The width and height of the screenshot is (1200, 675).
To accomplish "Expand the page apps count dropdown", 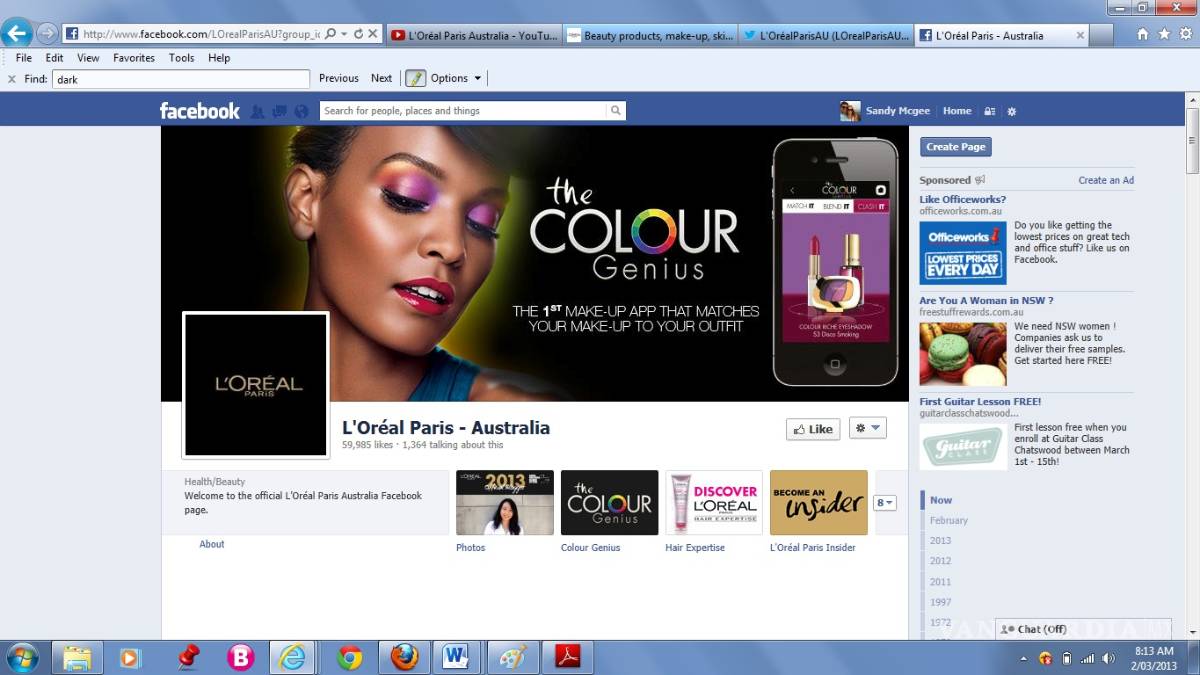I will point(885,503).
